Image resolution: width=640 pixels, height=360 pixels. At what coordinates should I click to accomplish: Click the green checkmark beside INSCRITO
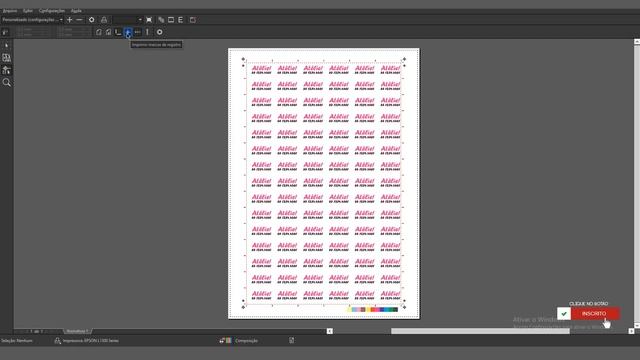(564, 313)
